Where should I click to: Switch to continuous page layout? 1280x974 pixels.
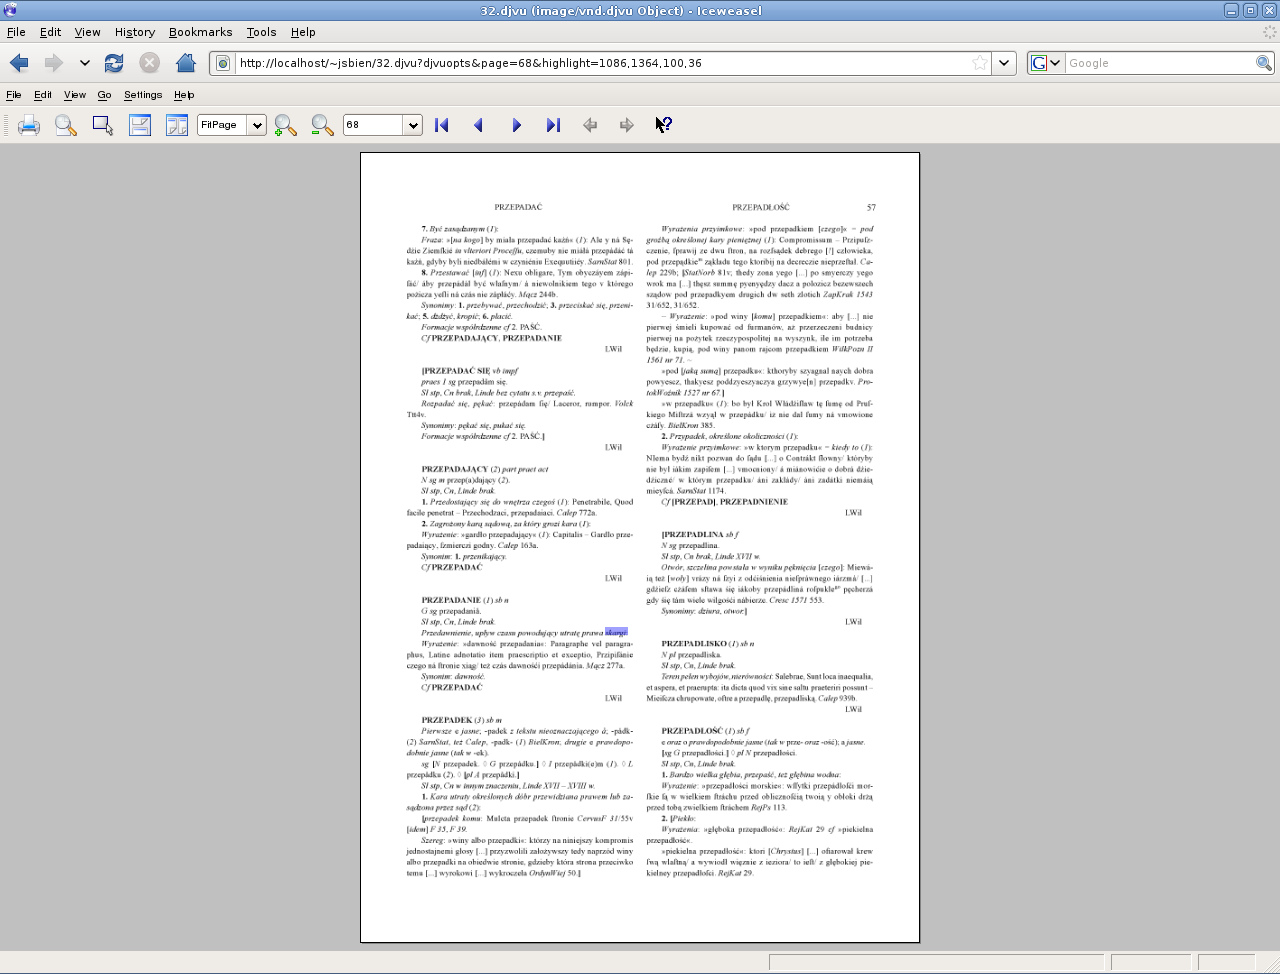click(140, 125)
